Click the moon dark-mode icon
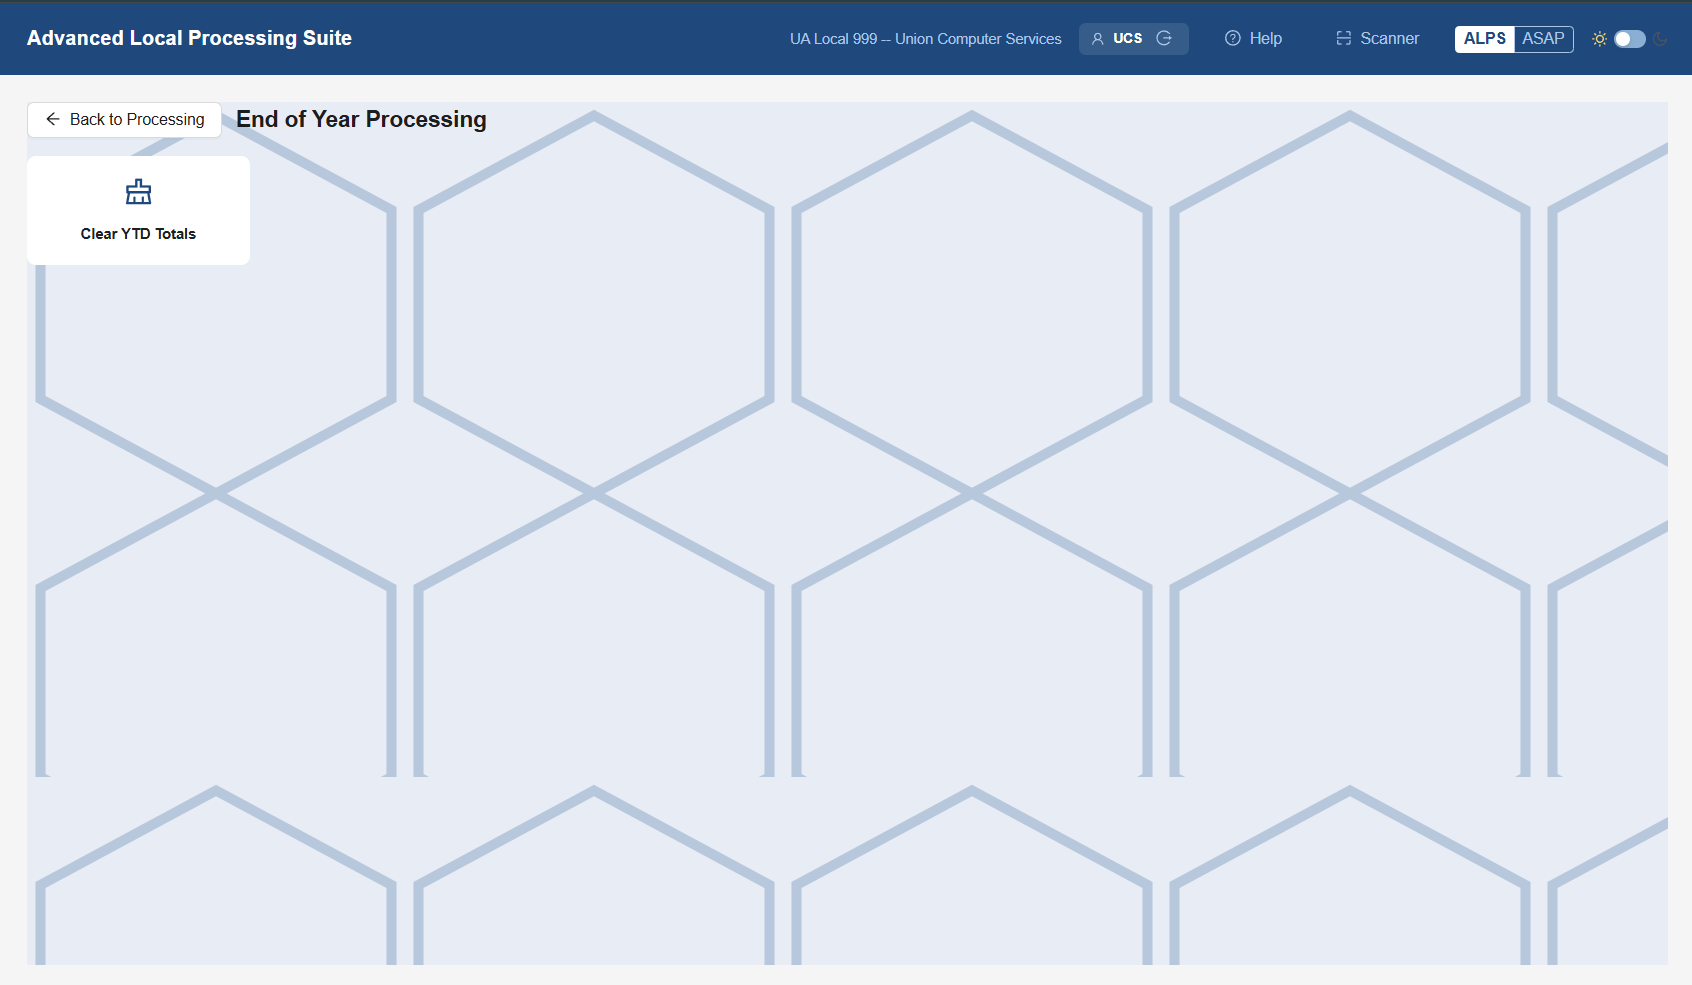 [1660, 39]
